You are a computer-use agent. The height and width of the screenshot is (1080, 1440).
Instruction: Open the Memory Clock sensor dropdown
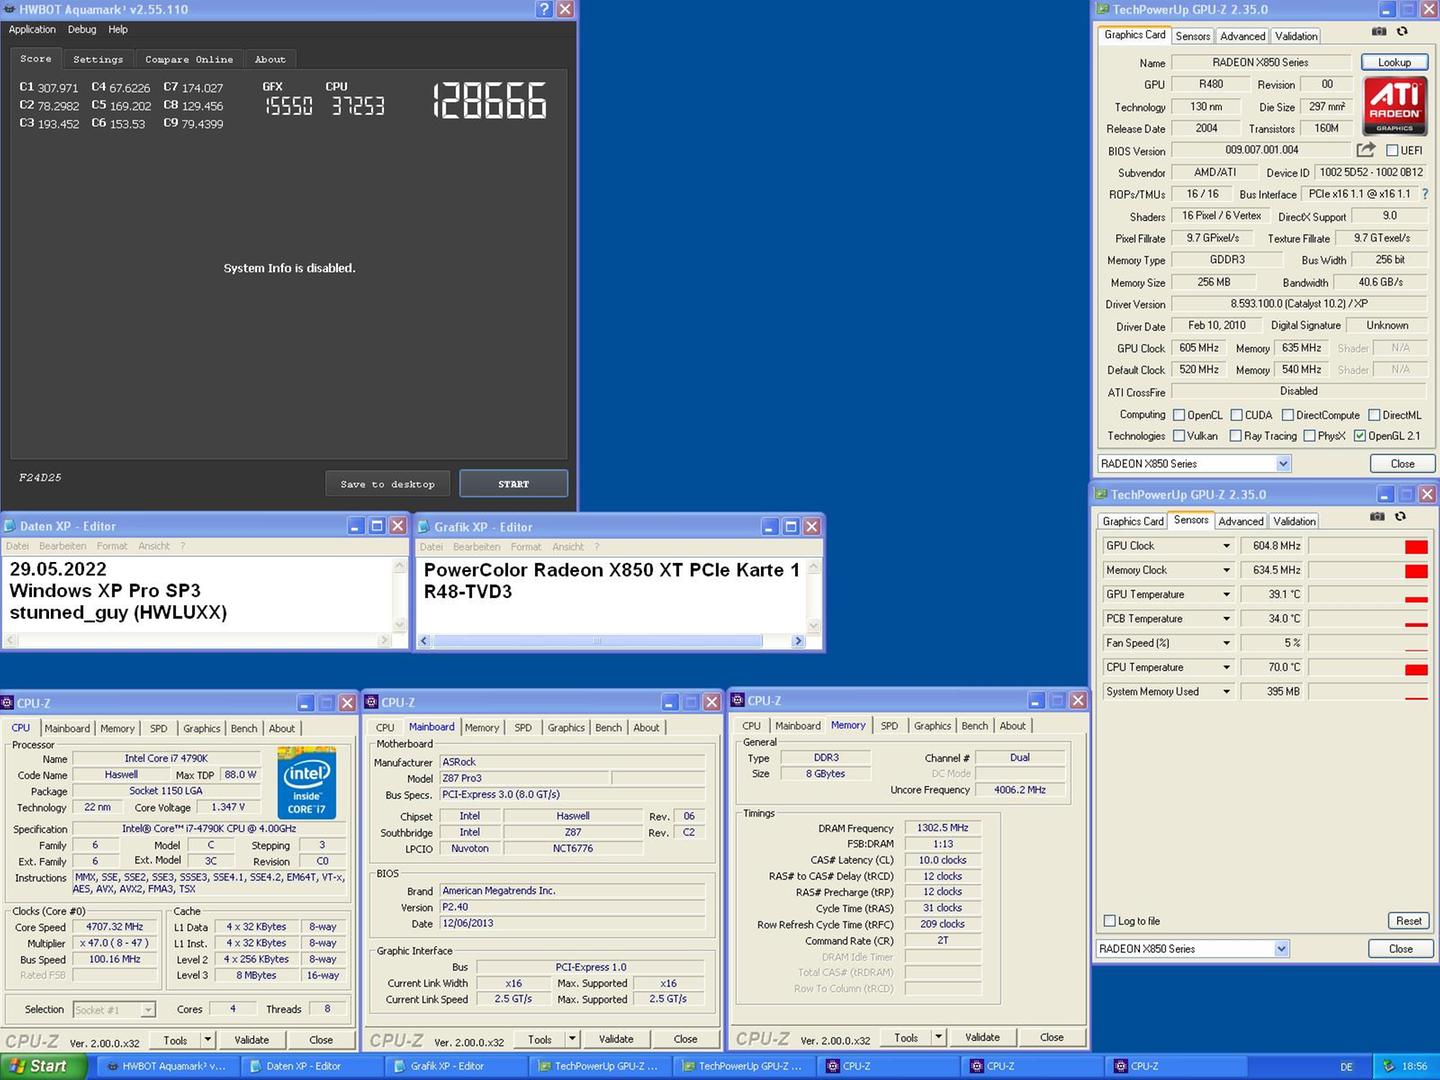(x=1226, y=570)
